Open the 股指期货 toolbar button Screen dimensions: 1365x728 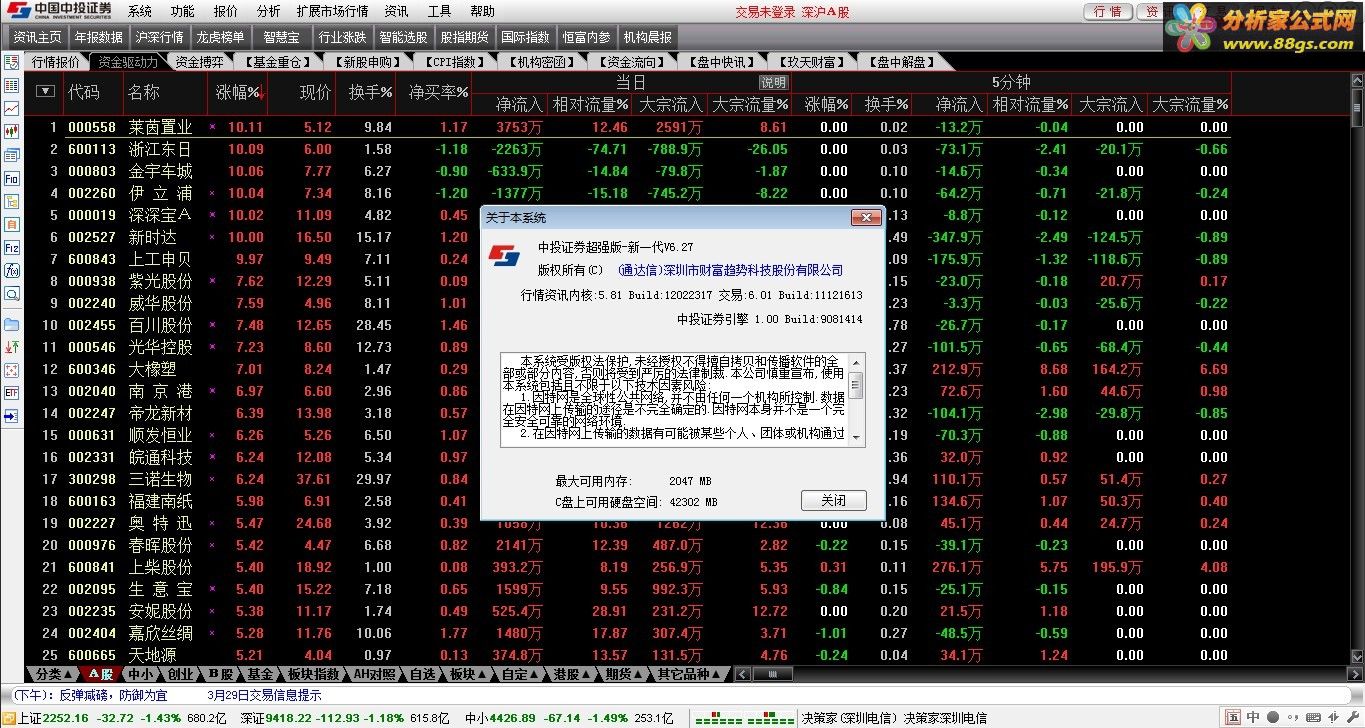tap(464, 37)
